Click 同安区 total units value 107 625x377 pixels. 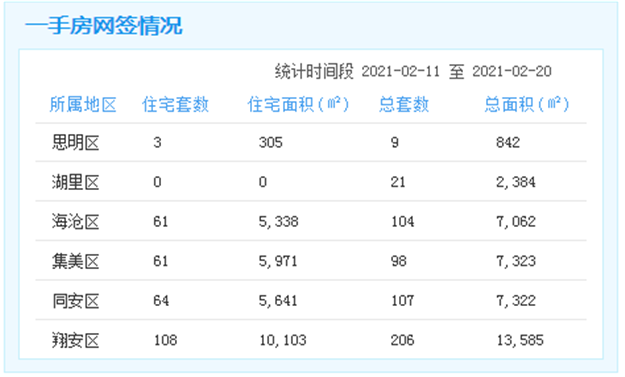402,300
